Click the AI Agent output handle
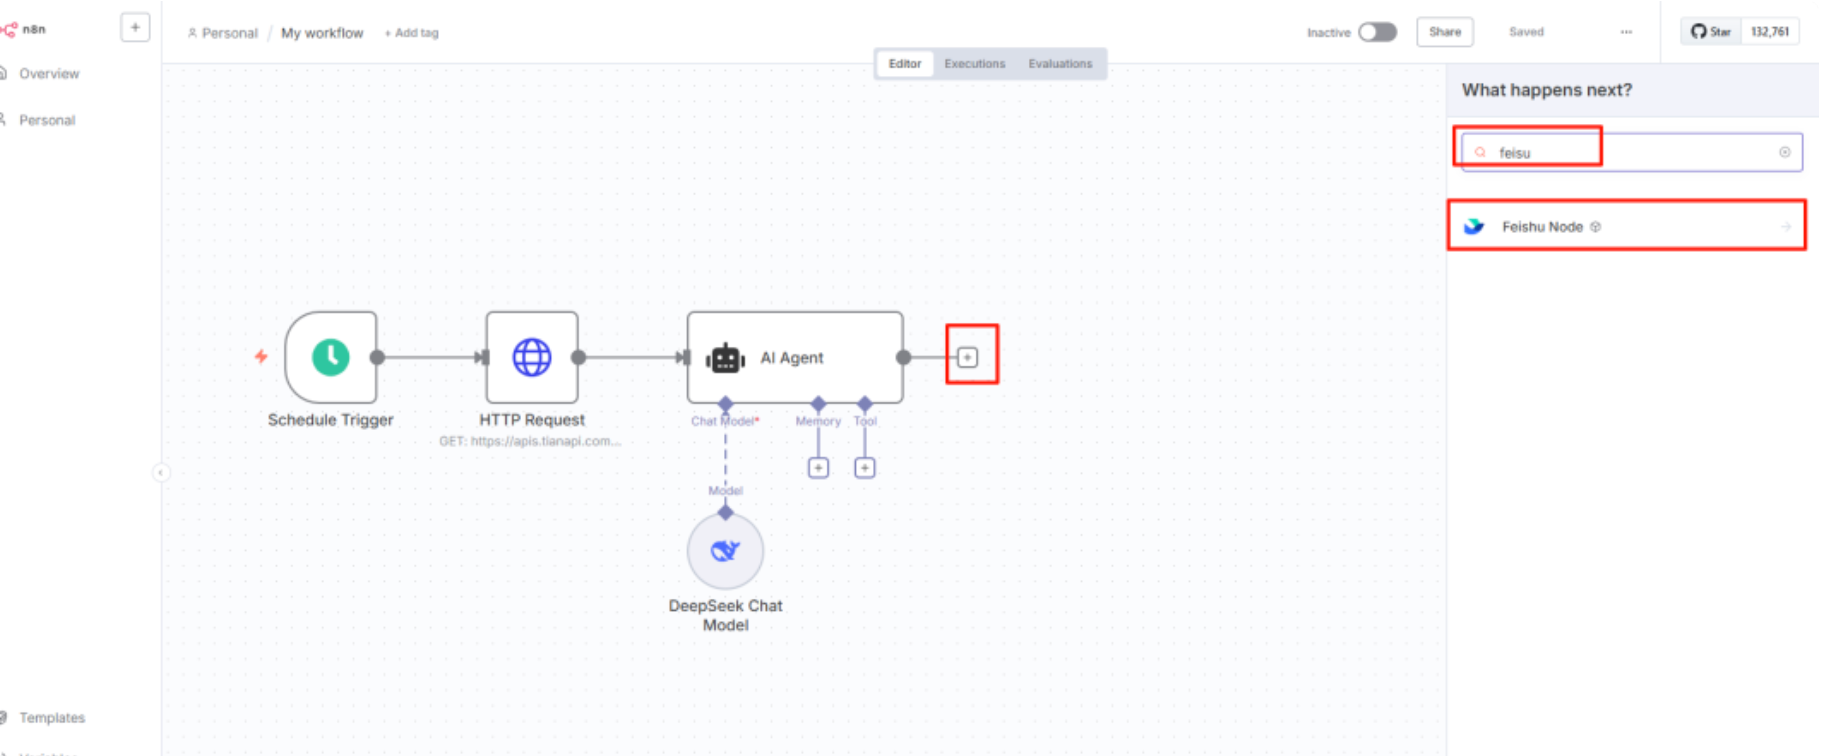Image resolution: width=1838 pixels, height=756 pixels. point(903,357)
